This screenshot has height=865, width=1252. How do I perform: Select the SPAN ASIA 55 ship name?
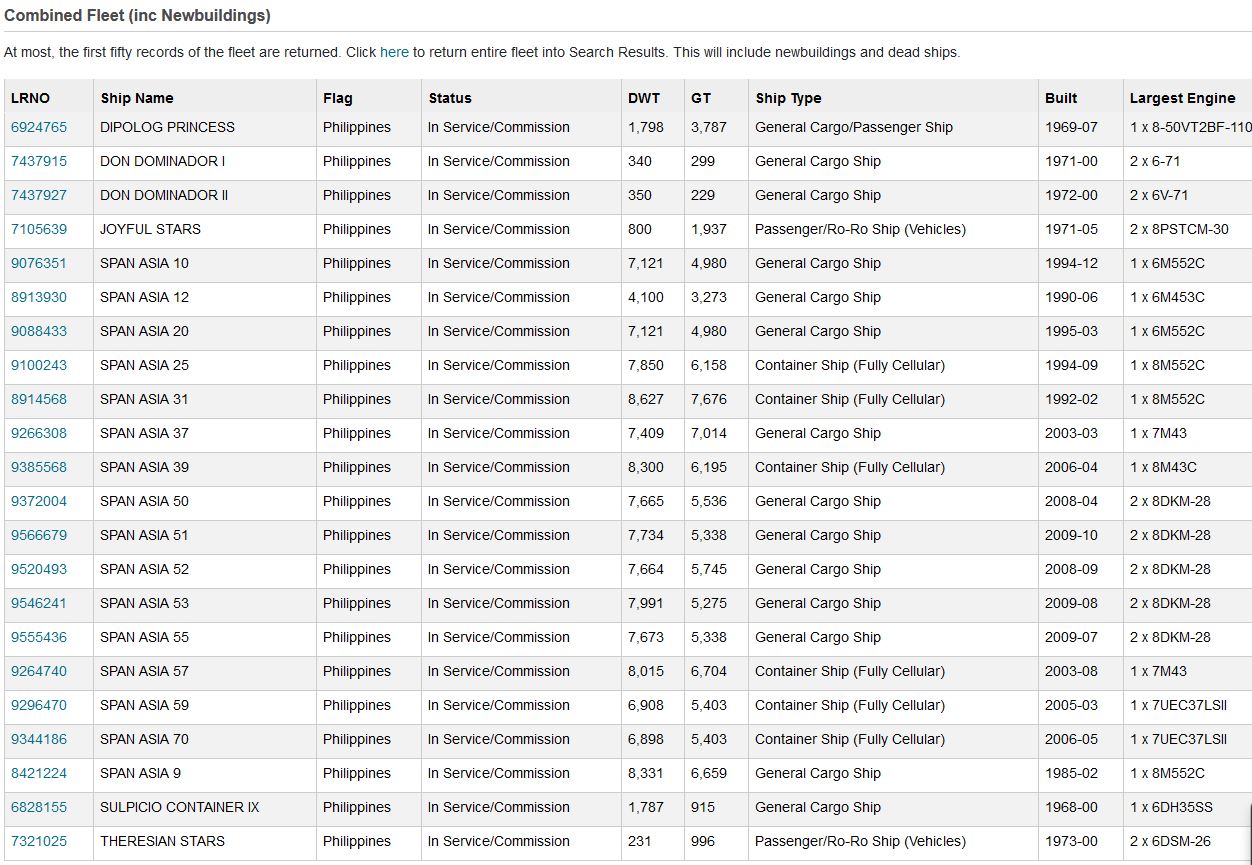(144, 637)
